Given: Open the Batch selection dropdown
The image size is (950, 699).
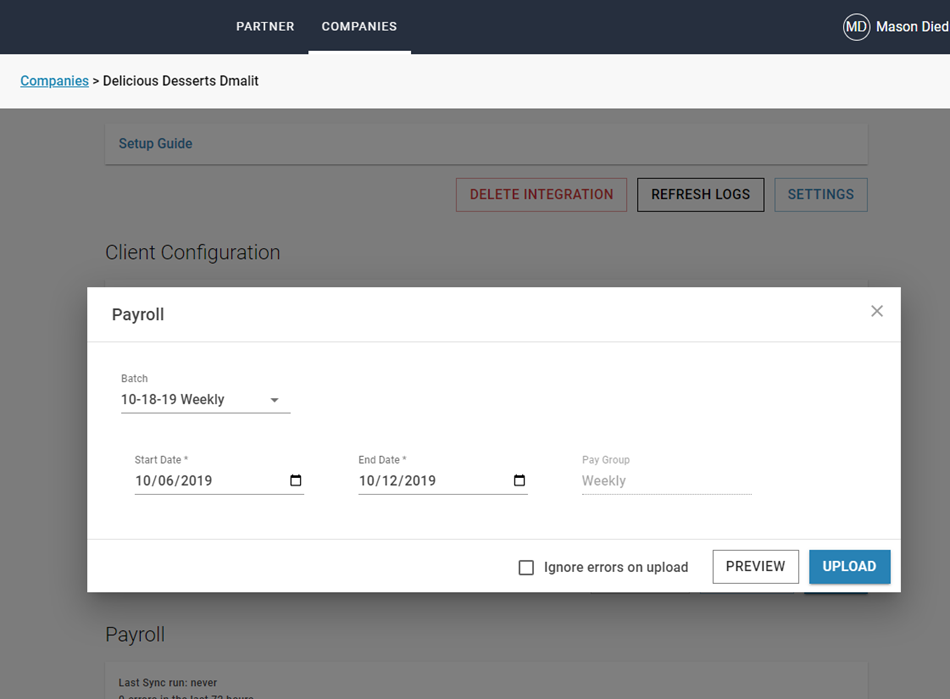Looking at the screenshot, I should tap(190, 399).
